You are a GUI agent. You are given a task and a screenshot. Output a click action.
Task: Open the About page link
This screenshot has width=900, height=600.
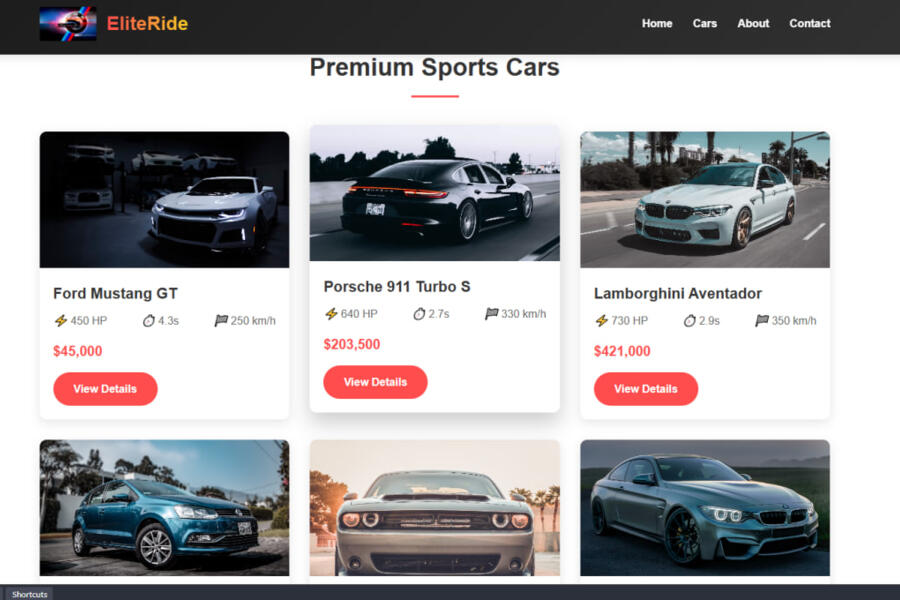(x=753, y=24)
